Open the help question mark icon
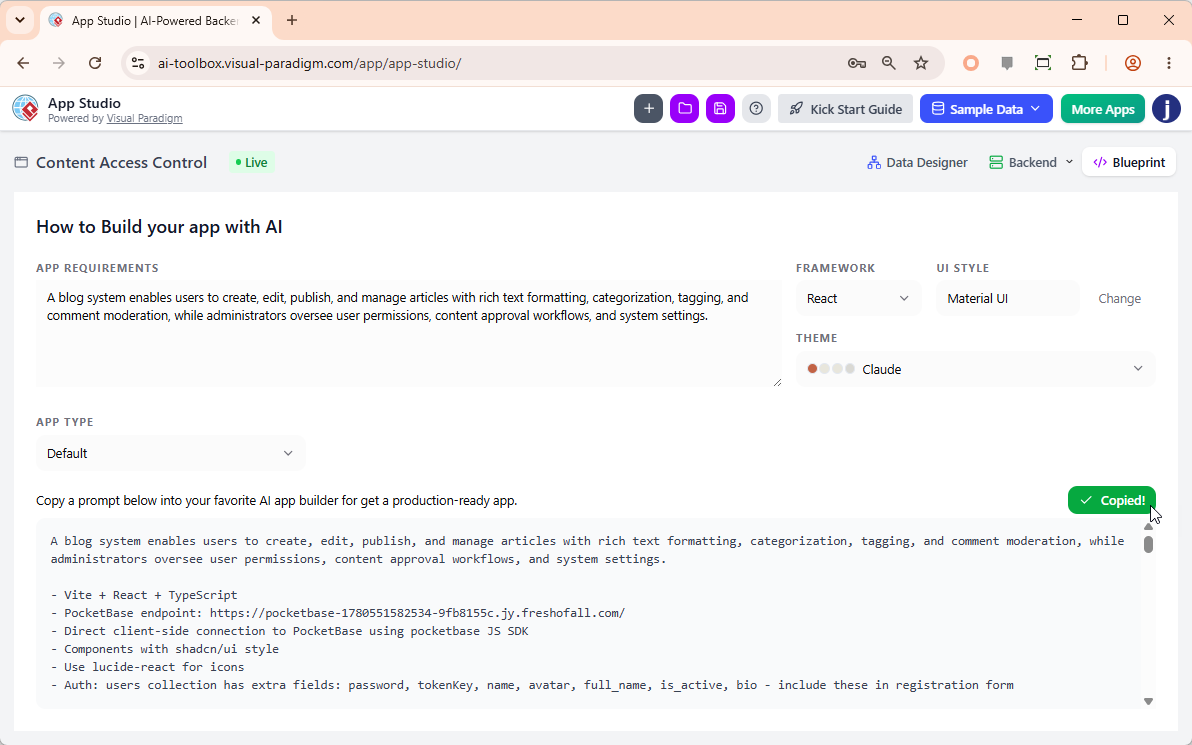Screen dimensions: 1192x745 (756, 109)
